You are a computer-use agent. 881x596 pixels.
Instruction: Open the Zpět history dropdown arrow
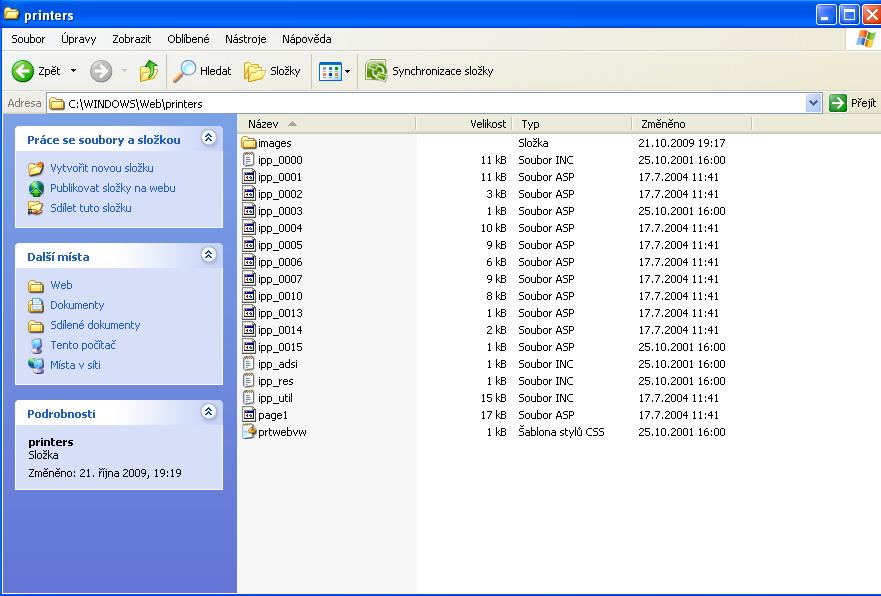pyautogui.click(x=73, y=71)
